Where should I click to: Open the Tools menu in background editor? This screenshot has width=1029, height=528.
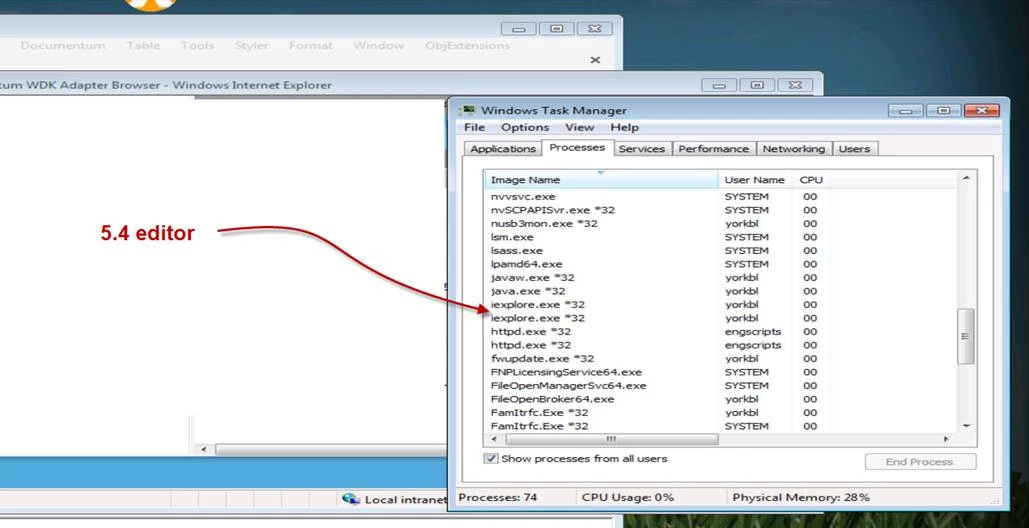198,45
